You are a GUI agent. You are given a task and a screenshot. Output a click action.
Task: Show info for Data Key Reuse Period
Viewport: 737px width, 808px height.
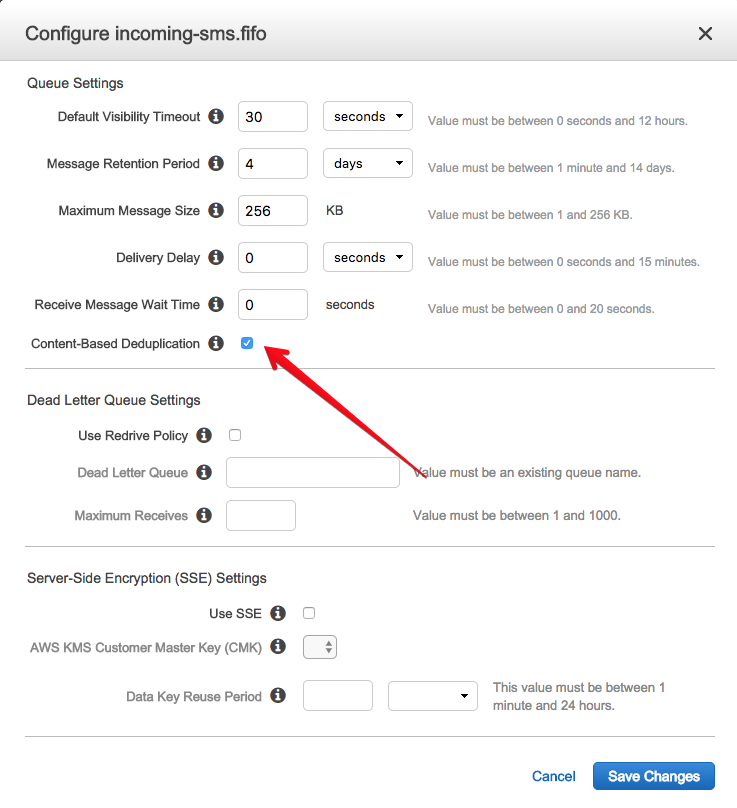click(278, 696)
